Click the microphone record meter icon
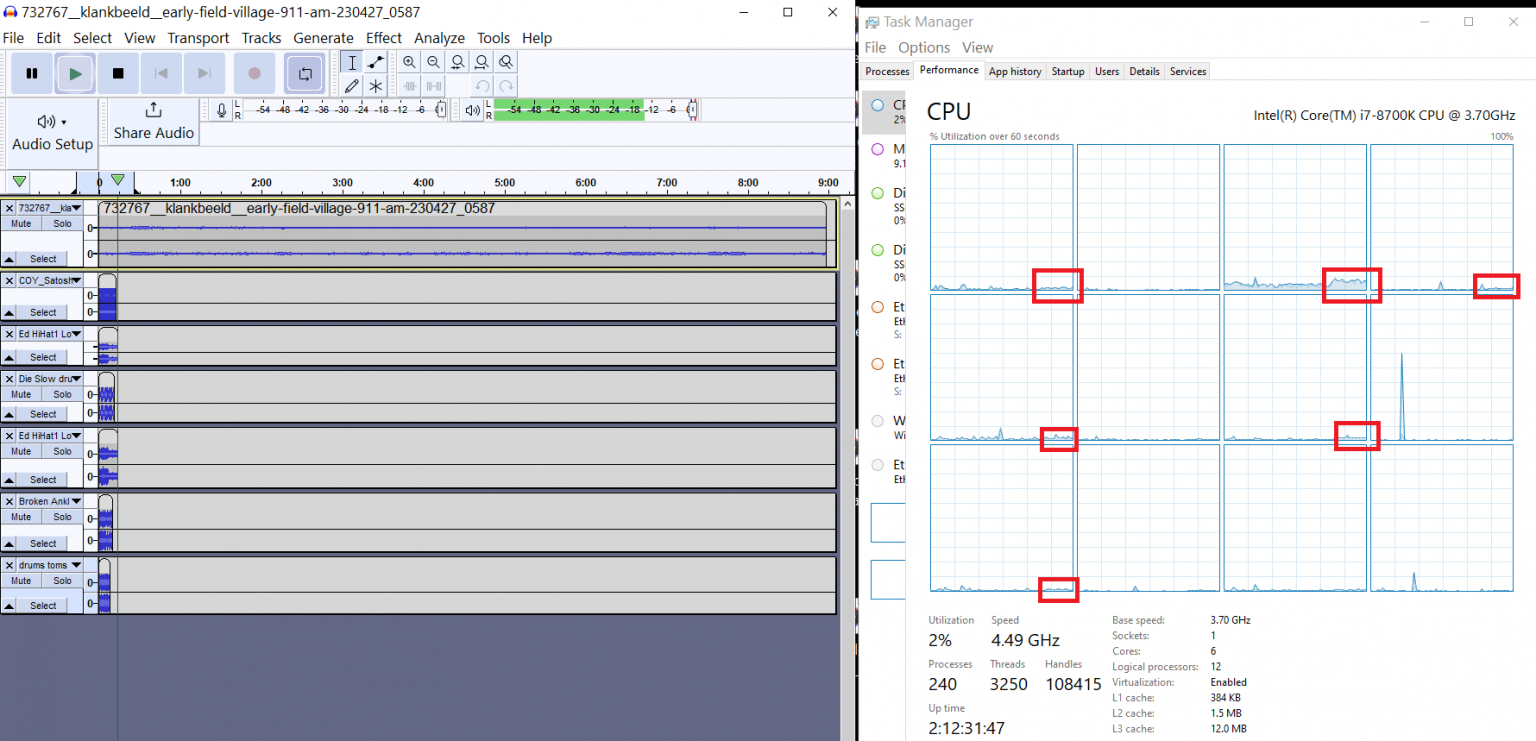This screenshot has width=1536, height=741. 221,110
